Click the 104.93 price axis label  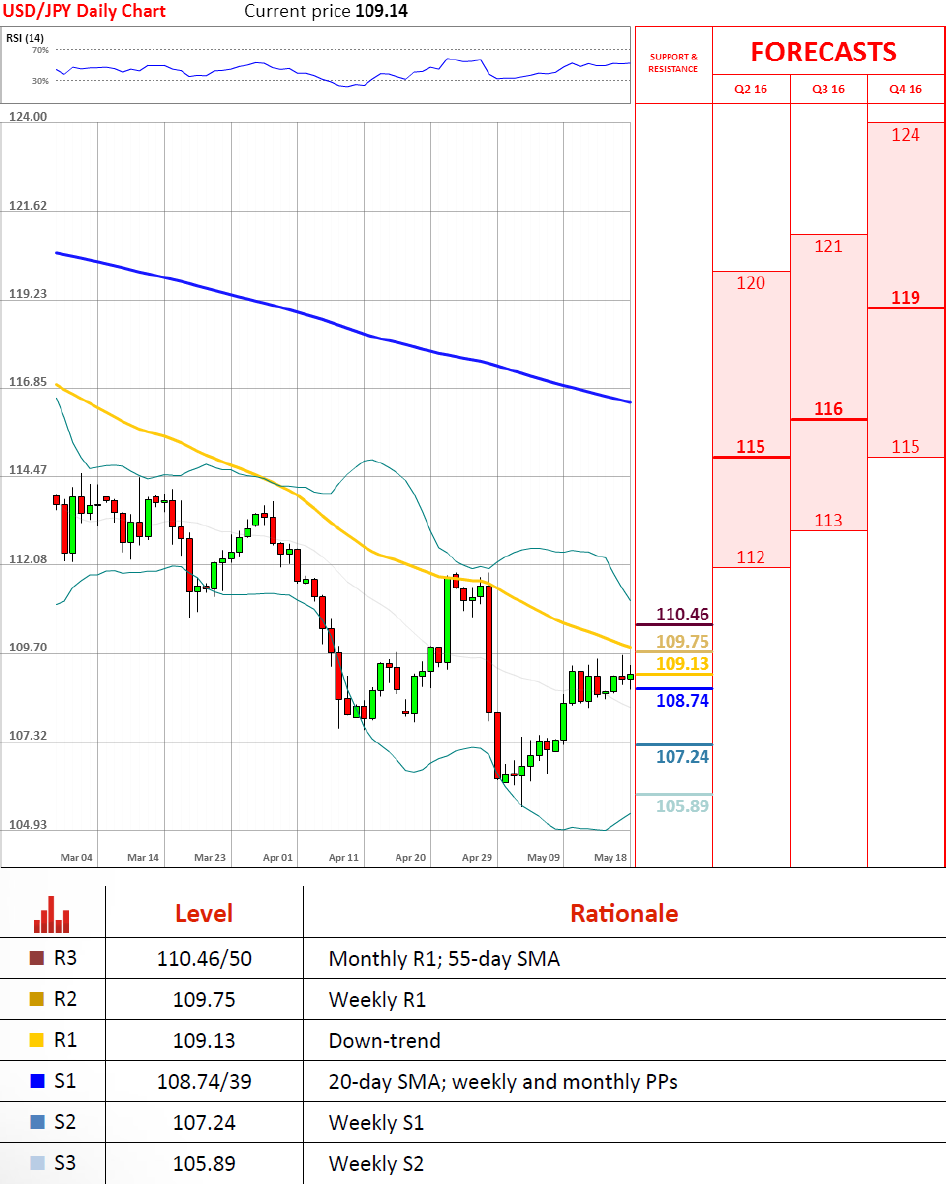point(27,825)
